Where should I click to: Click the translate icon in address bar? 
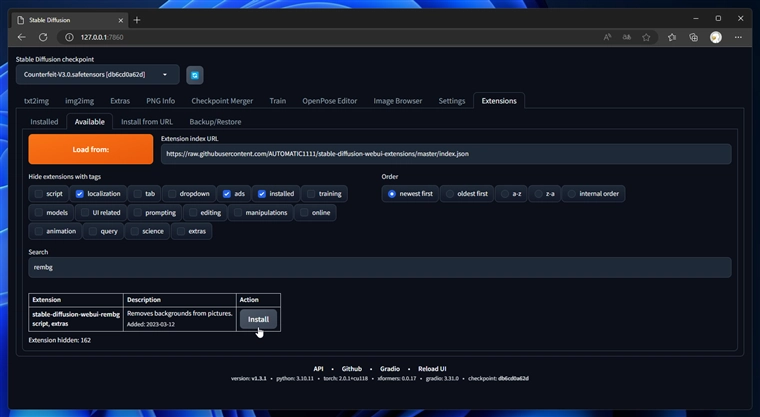click(x=627, y=37)
